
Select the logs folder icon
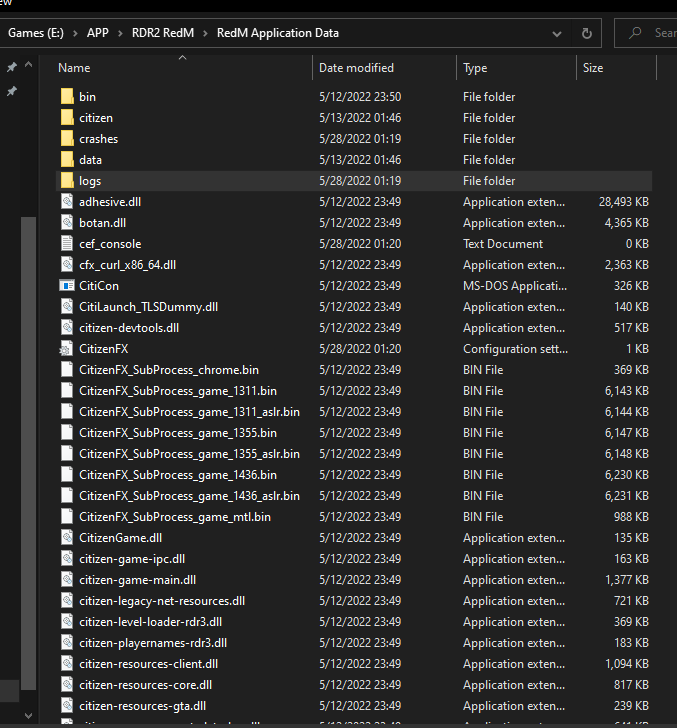pos(67,181)
